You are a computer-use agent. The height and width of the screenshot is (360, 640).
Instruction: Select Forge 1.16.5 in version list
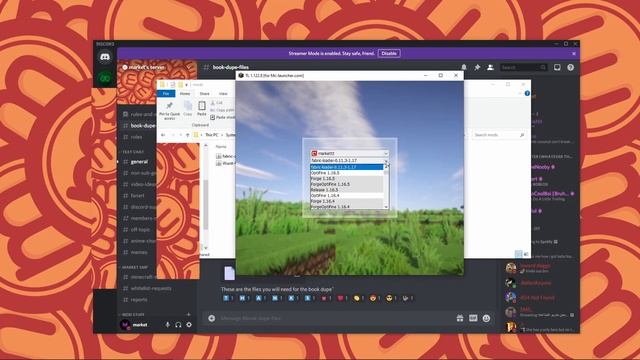tap(347, 178)
